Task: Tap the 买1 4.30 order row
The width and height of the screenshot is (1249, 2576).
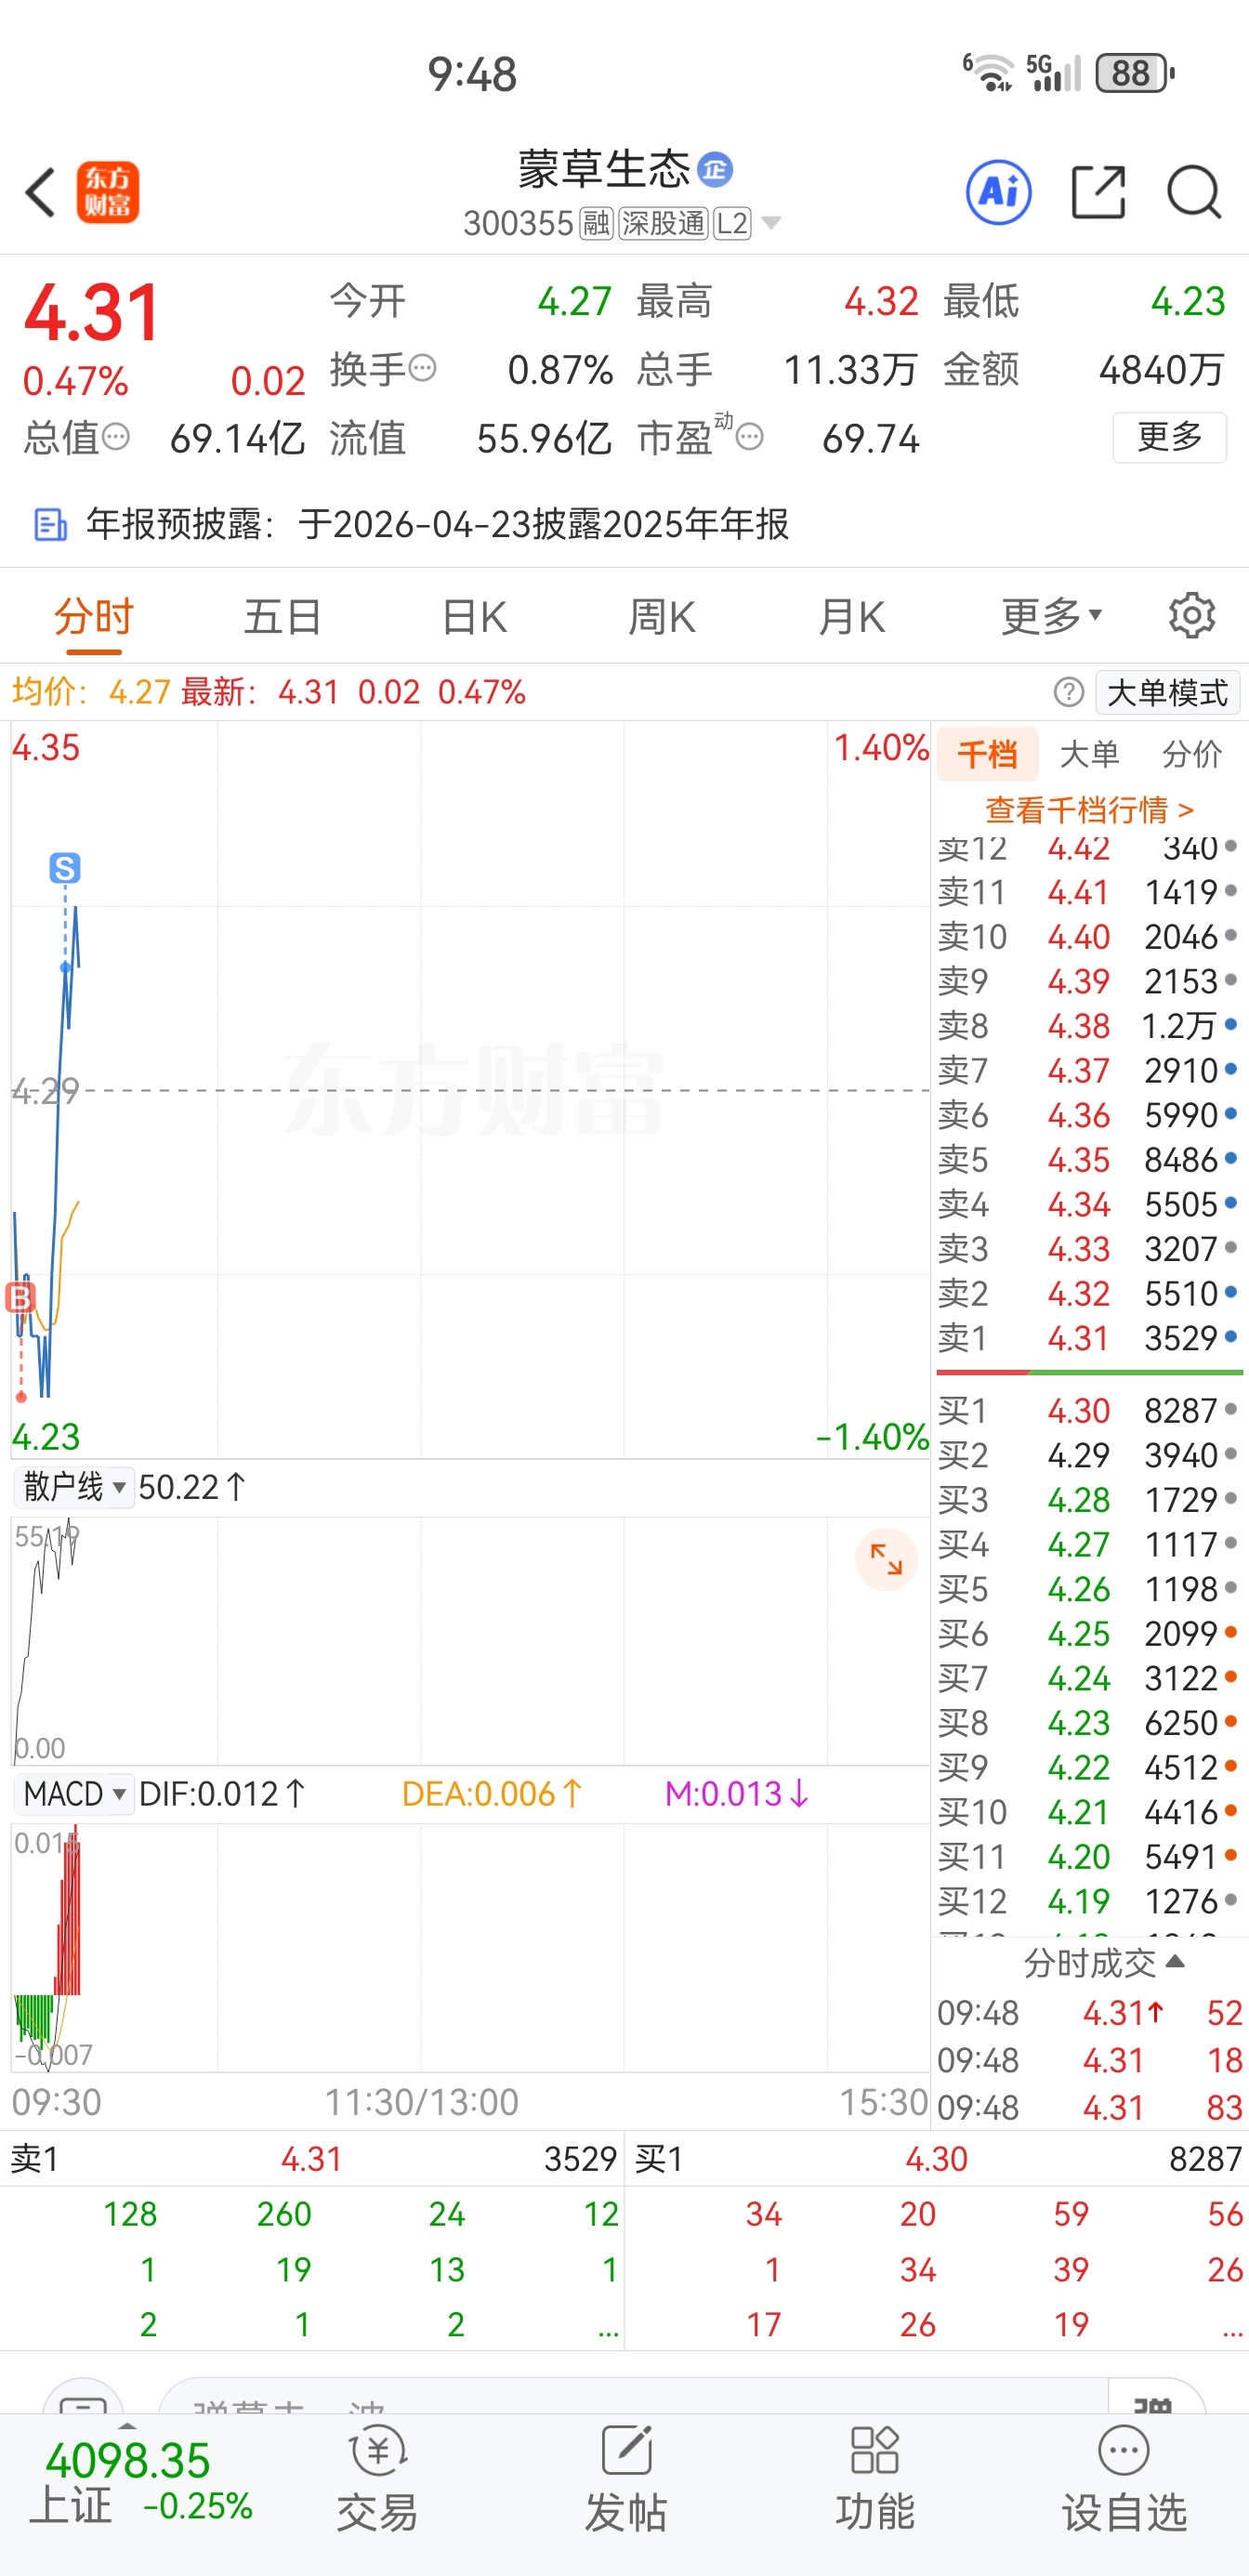Action: 1089,1411
